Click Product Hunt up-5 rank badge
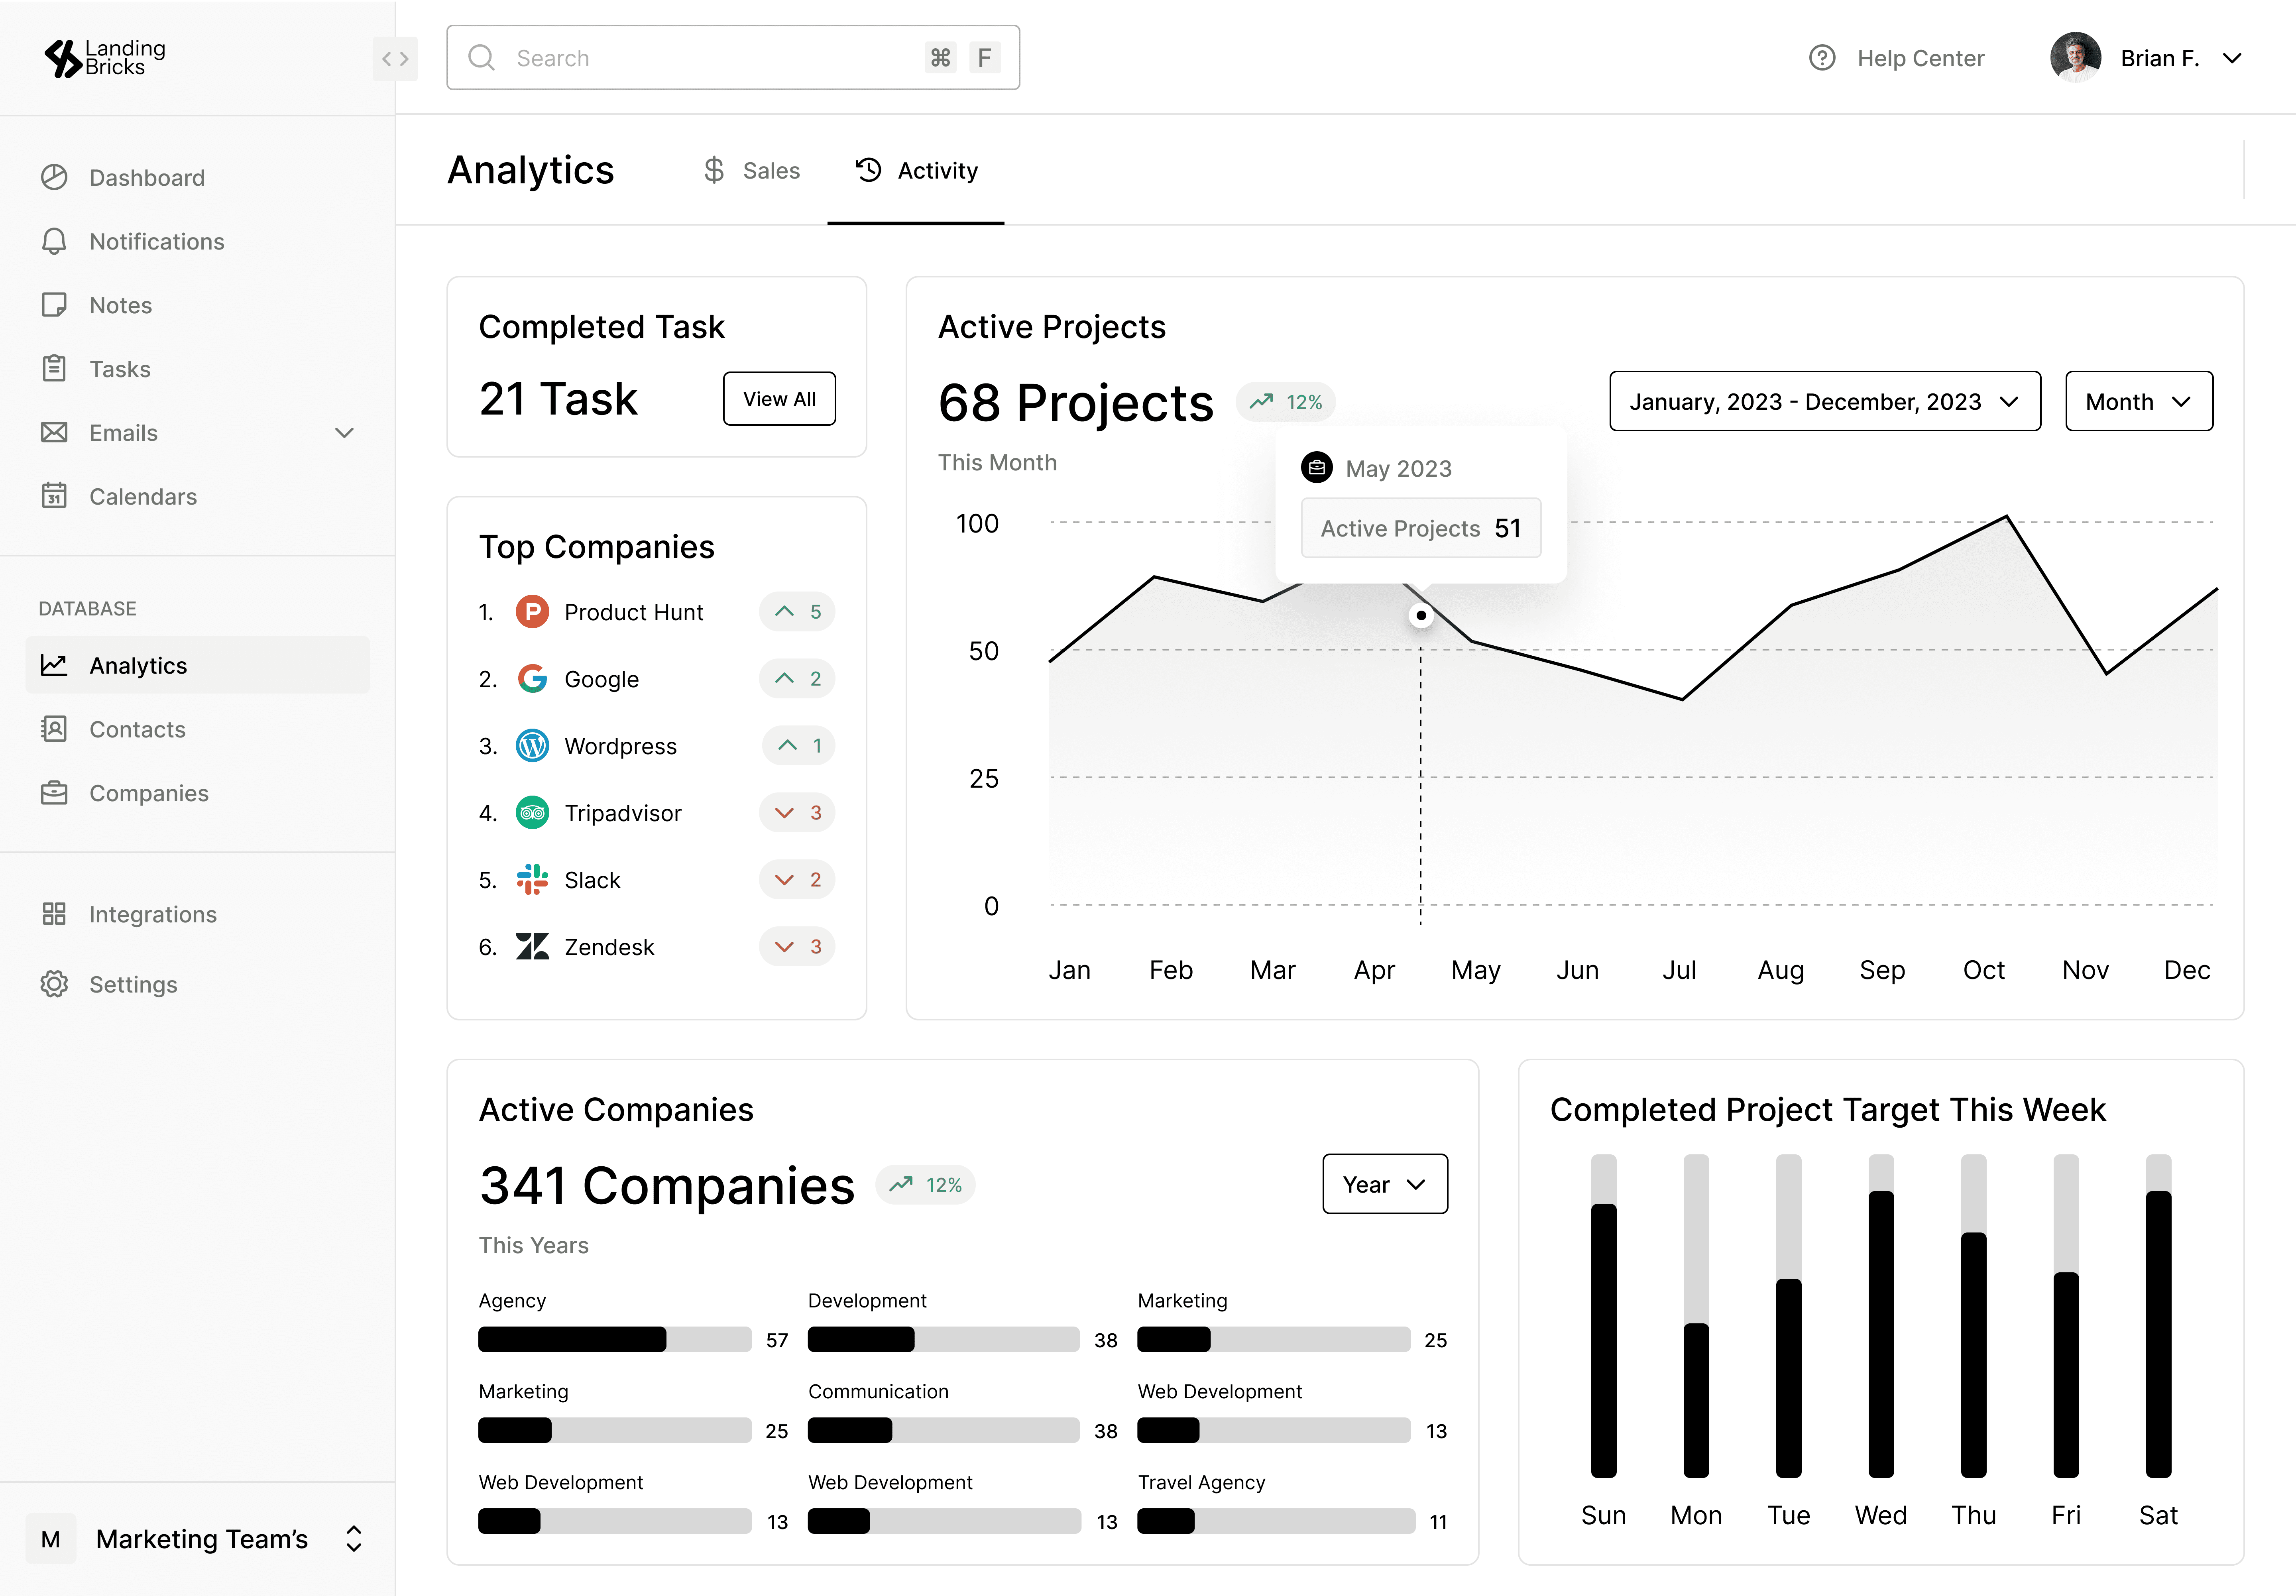This screenshot has height=1596, width=2296. point(797,612)
